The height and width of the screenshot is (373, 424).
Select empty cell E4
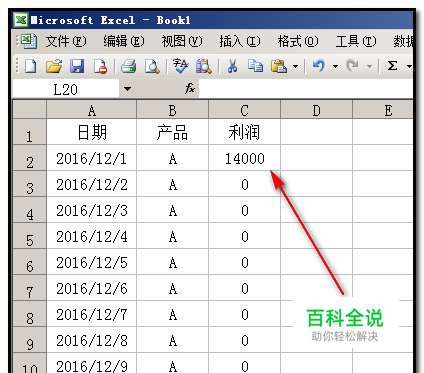pos(383,210)
